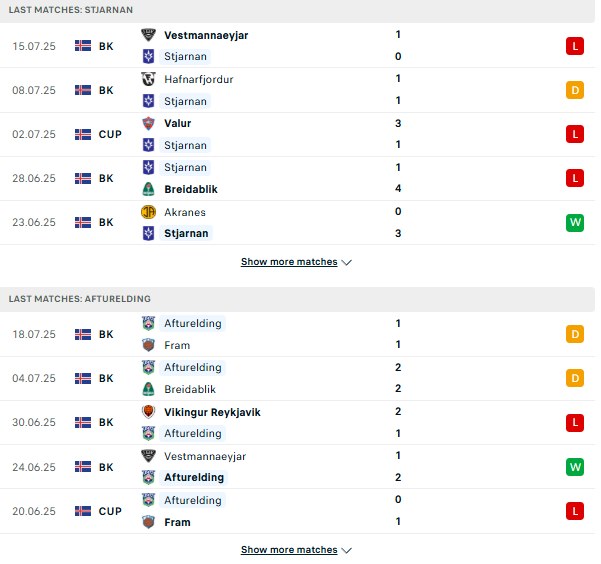Expand more matches under Afturelding section

click(289, 549)
